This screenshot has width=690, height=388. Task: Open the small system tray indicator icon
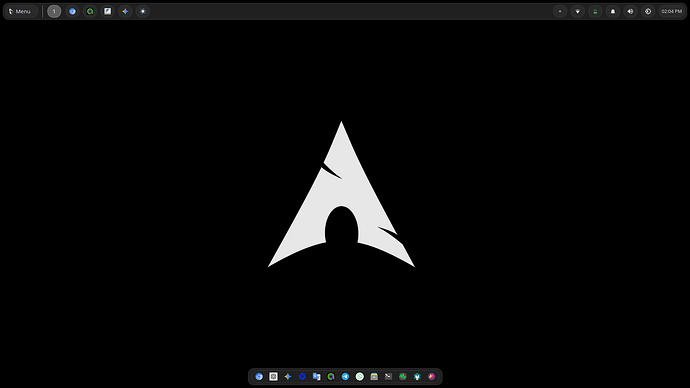click(560, 11)
